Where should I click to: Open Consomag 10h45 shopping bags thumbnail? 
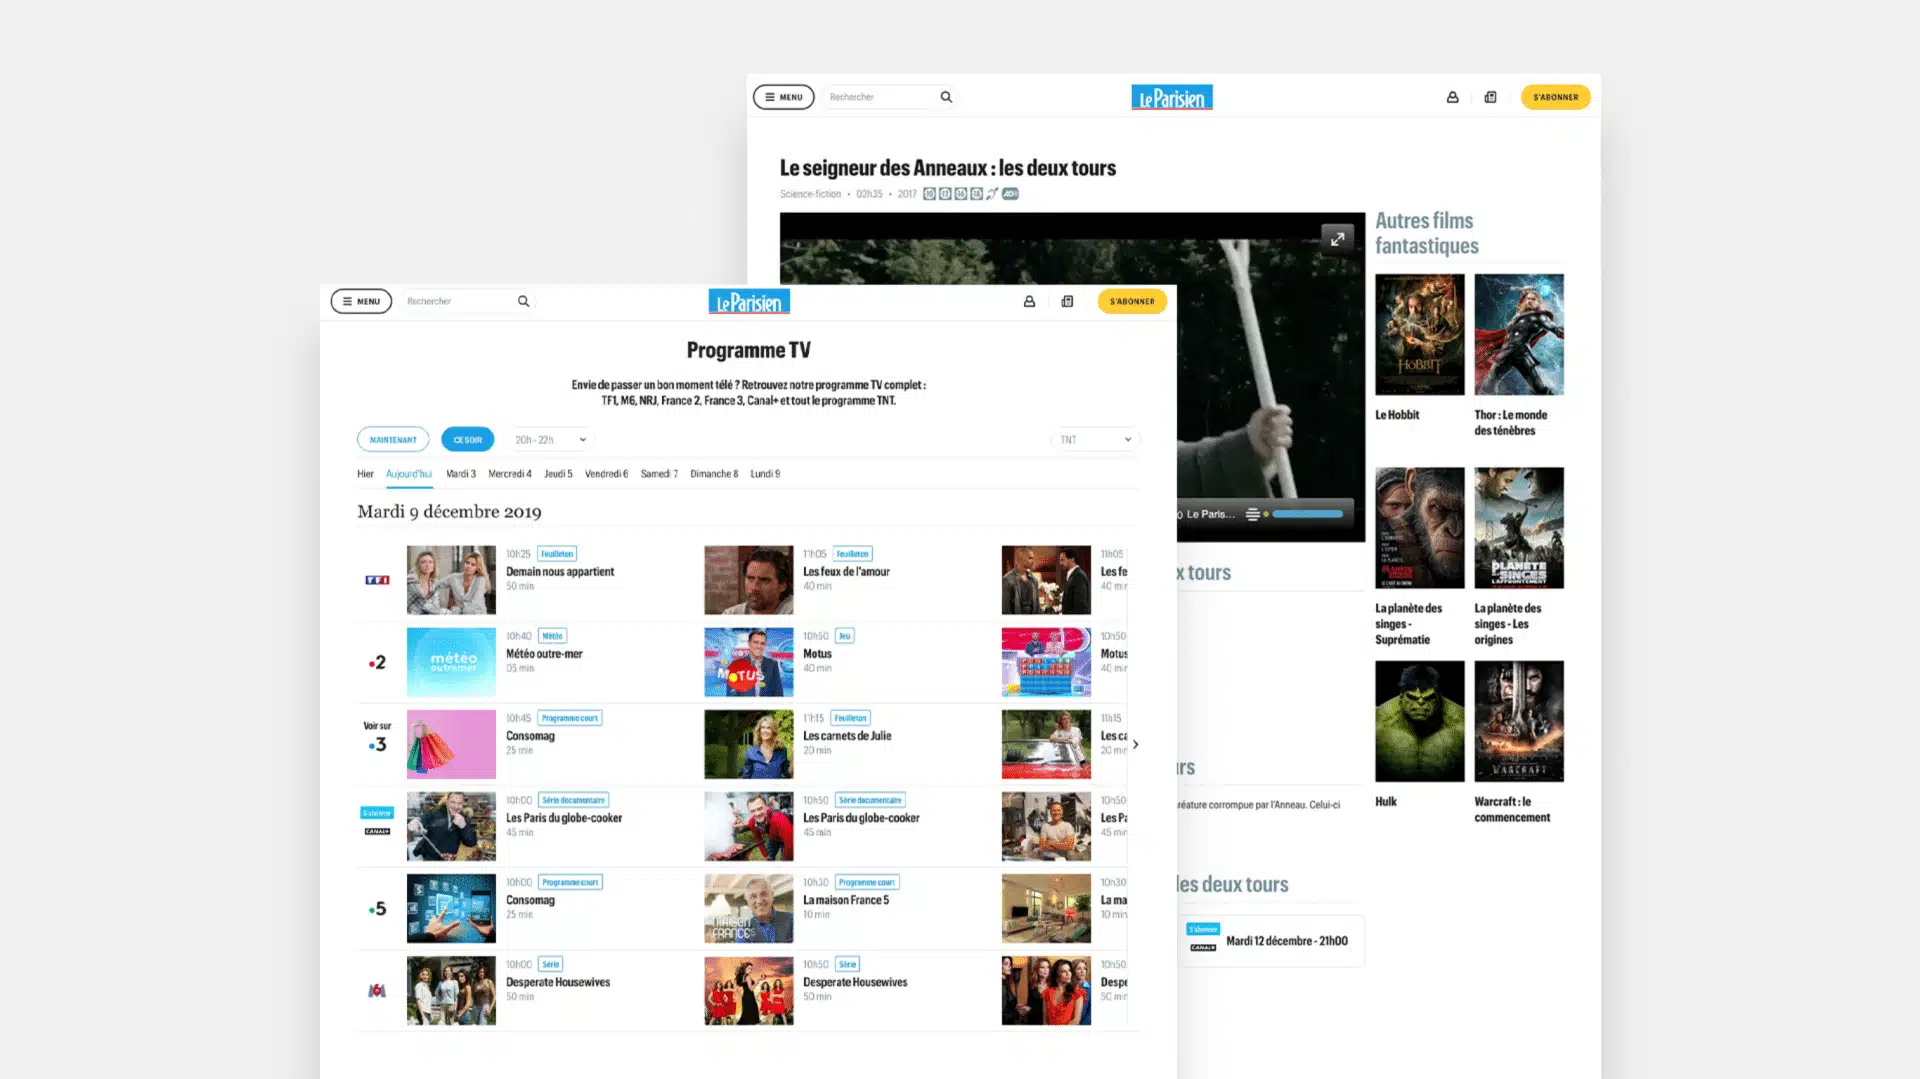(451, 744)
